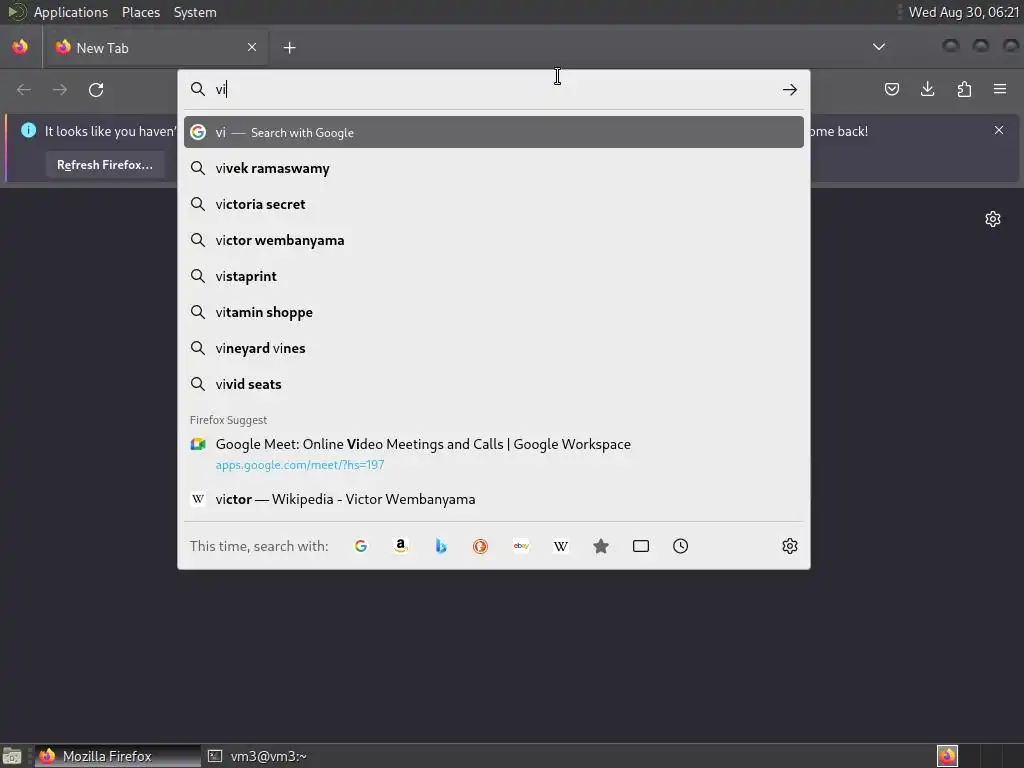Open apps.google.com/meet link
The height and width of the screenshot is (768, 1024).
tap(300, 465)
